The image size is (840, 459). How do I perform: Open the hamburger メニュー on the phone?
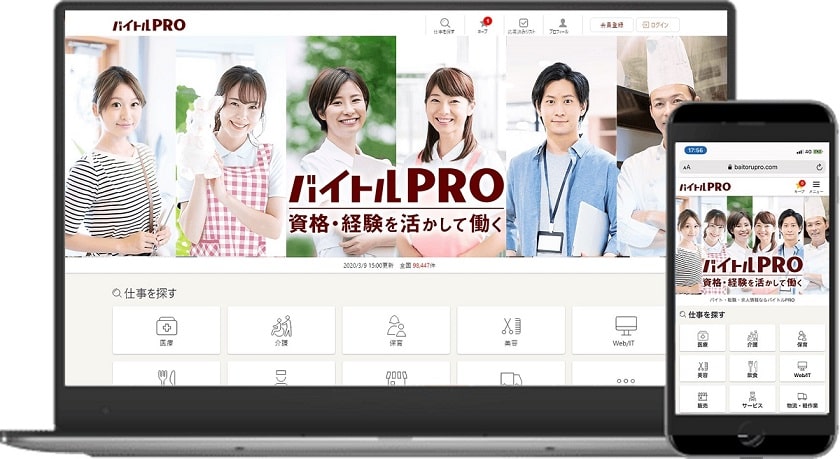point(816,186)
